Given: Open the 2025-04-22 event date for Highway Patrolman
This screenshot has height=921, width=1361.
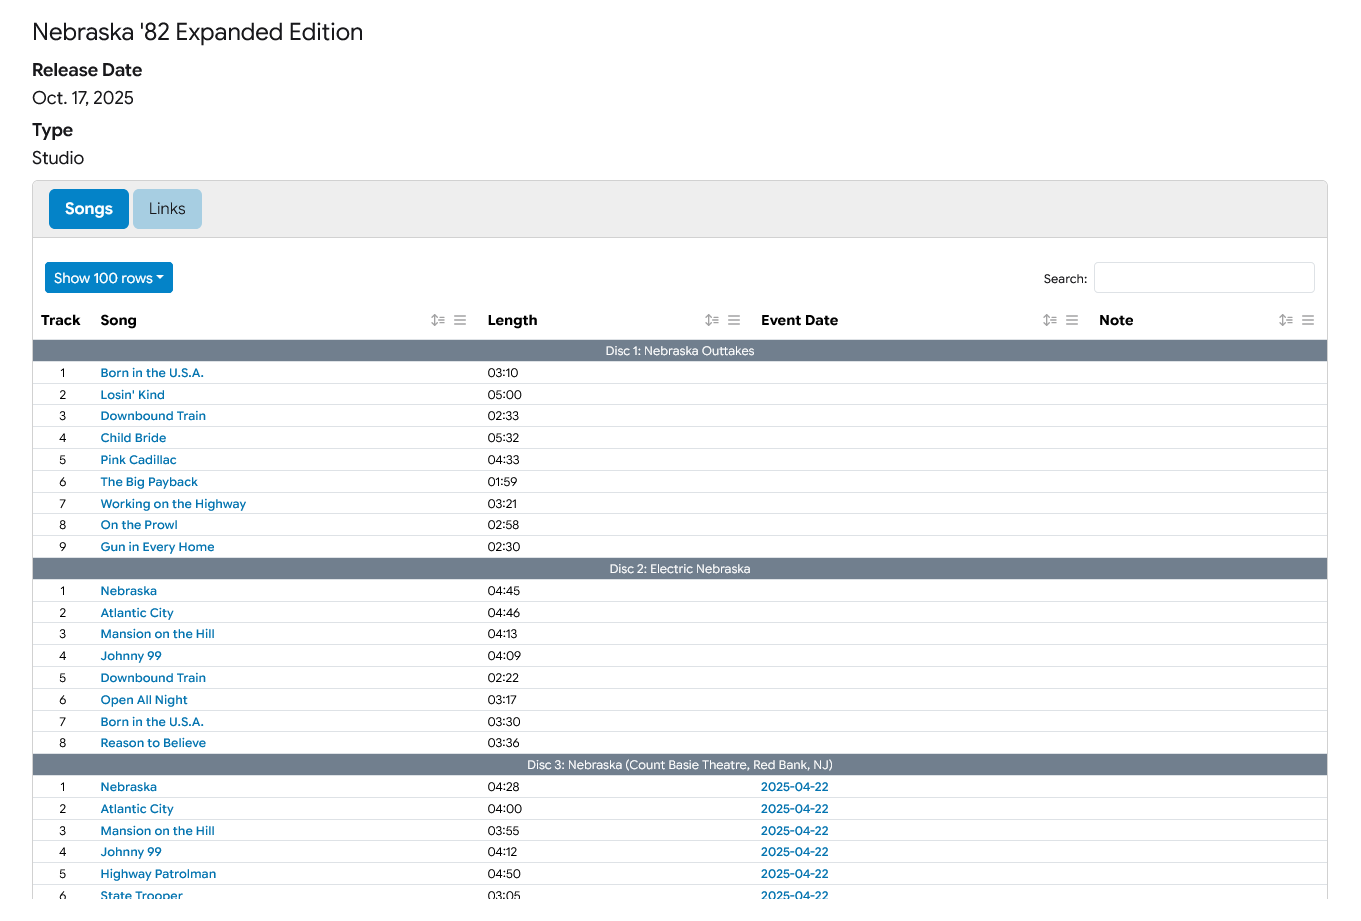Looking at the screenshot, I should 794,874.
